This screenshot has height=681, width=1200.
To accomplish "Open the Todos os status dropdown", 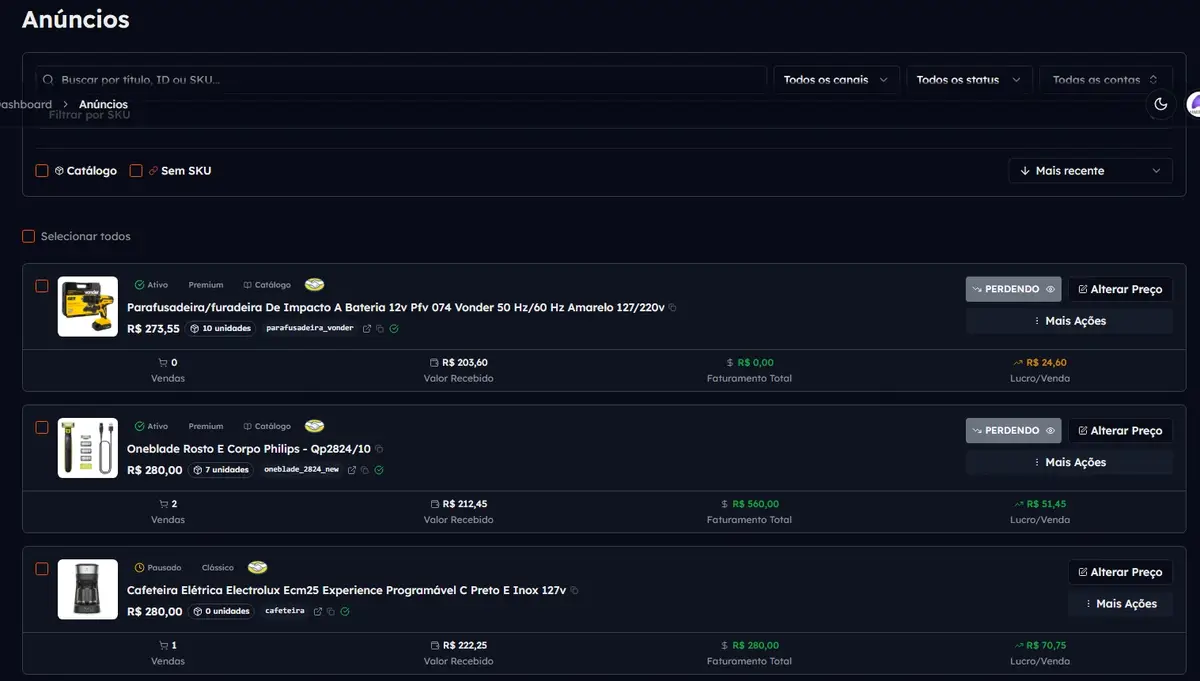I will (x=969, y=80).
